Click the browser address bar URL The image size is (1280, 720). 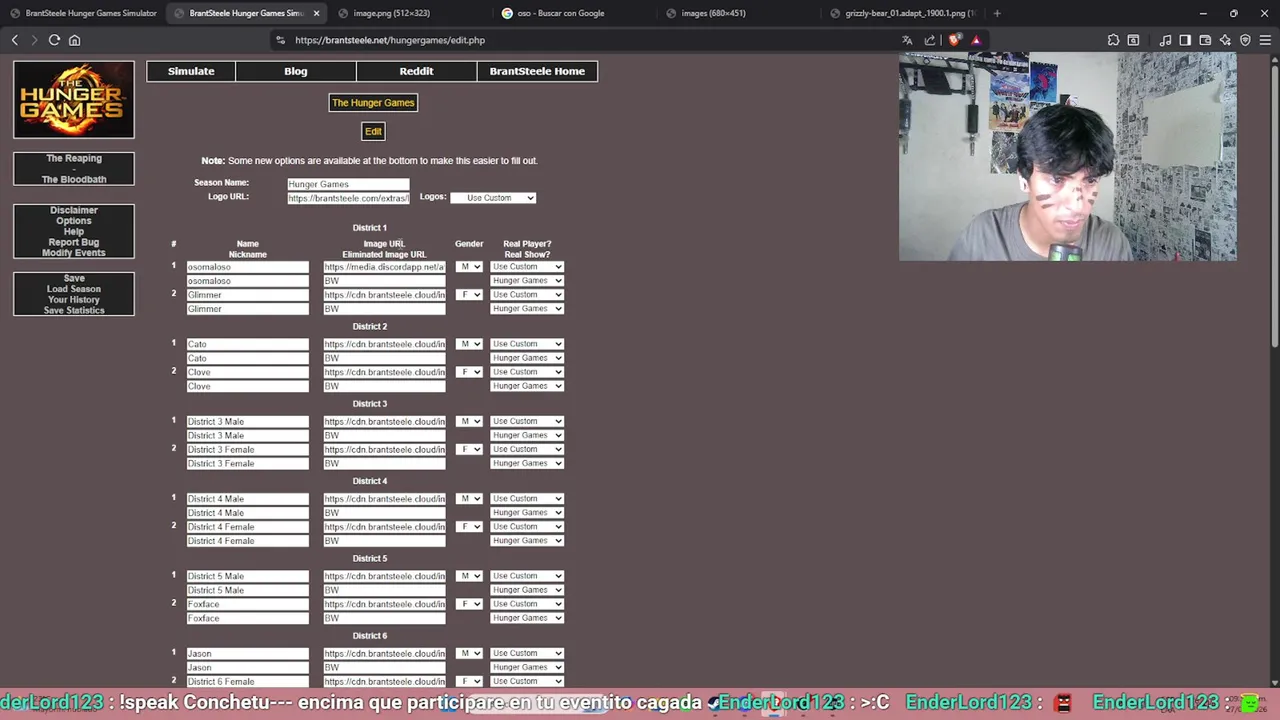[x=390, y=40]
